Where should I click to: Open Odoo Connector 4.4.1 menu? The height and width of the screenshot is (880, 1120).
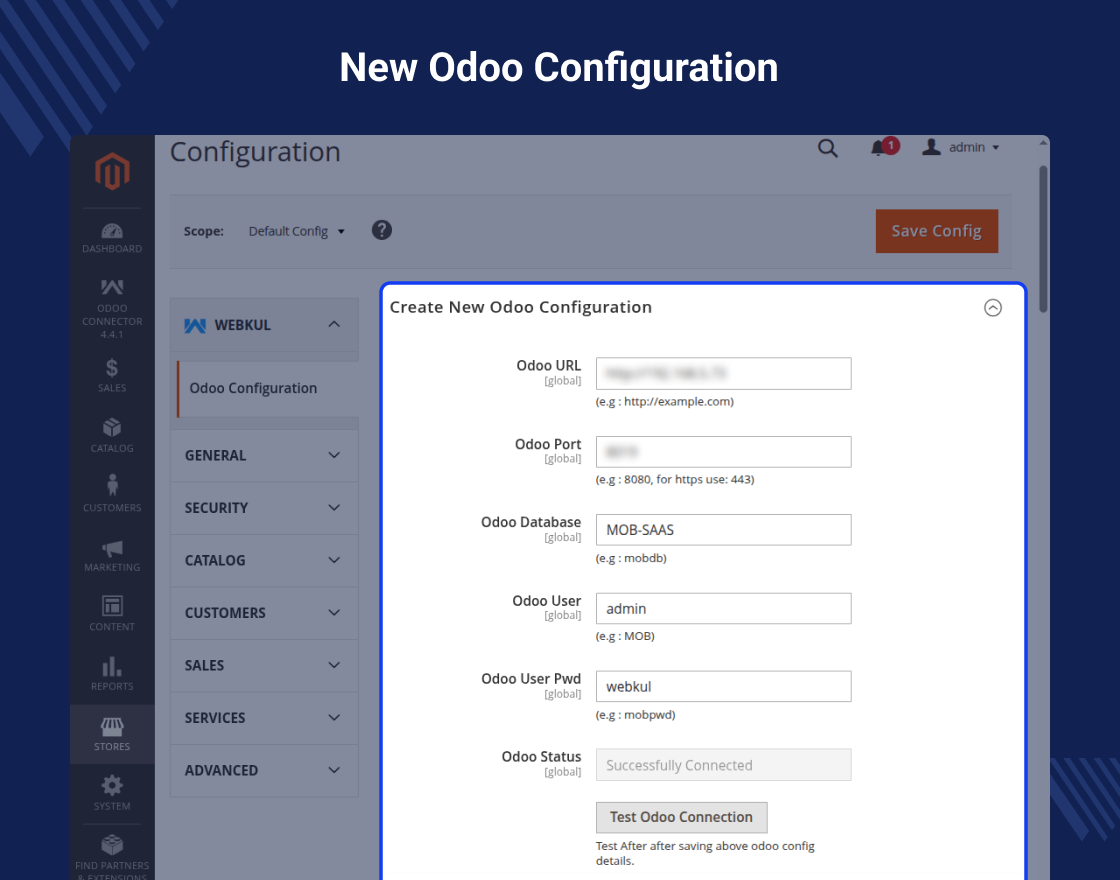pos(112,309)
